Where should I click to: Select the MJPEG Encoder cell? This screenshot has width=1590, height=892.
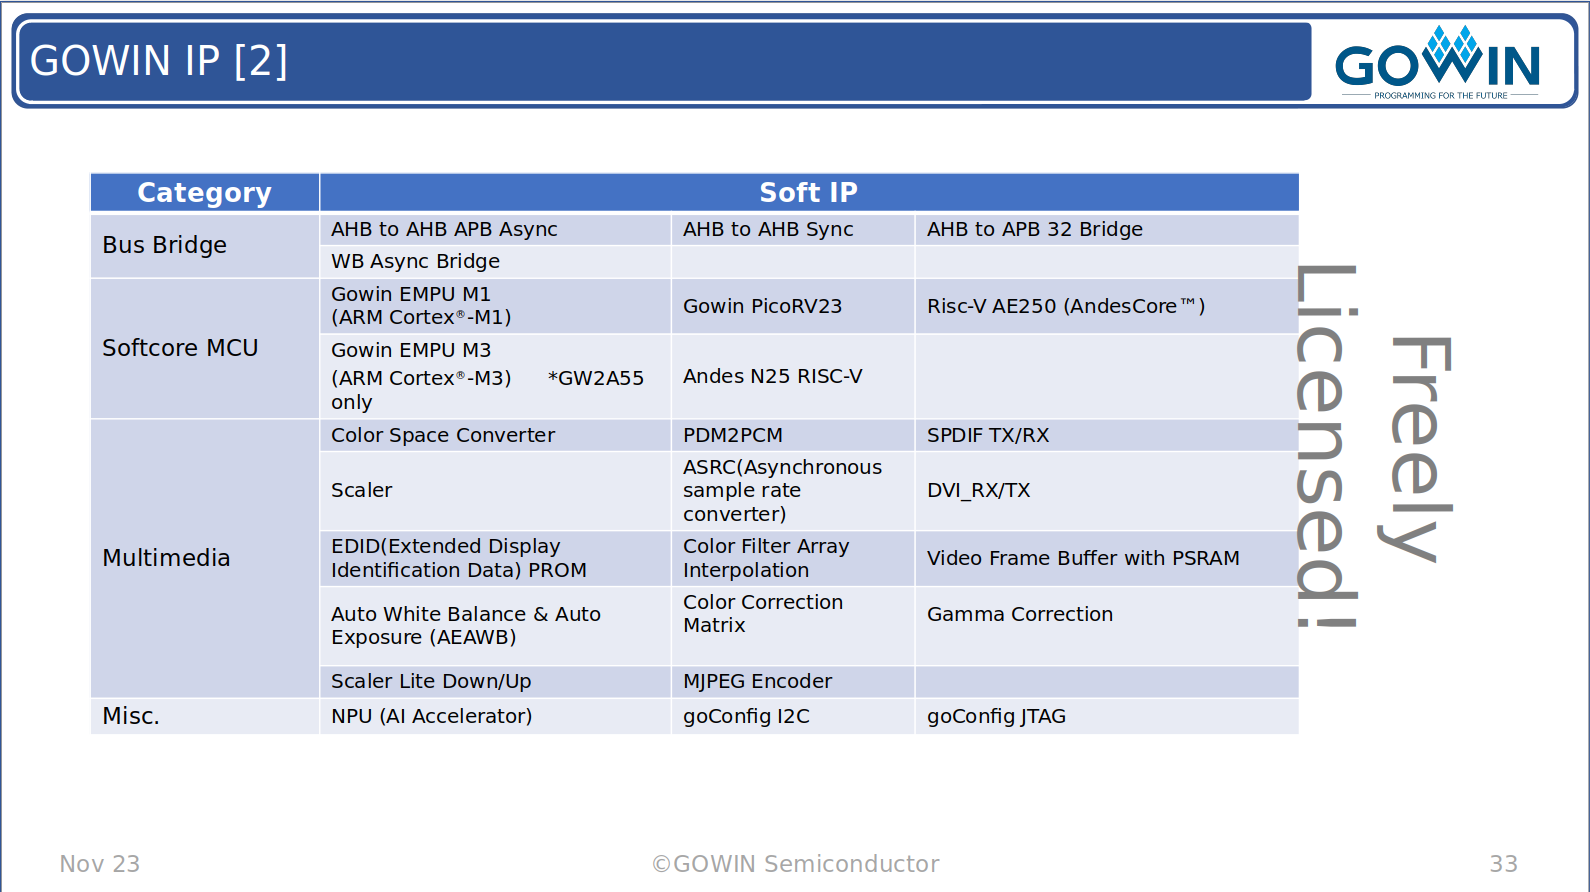point(793,681)
